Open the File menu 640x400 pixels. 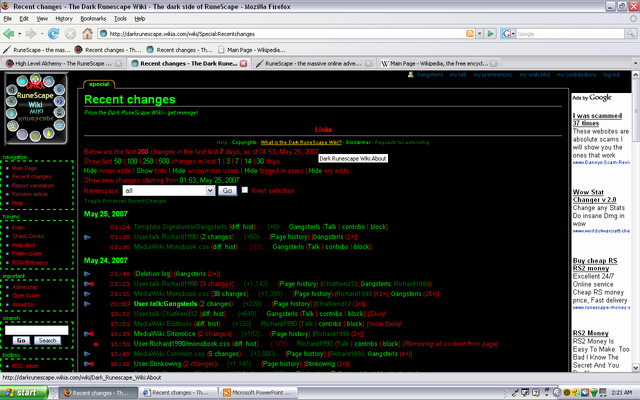tap(7, 18)
